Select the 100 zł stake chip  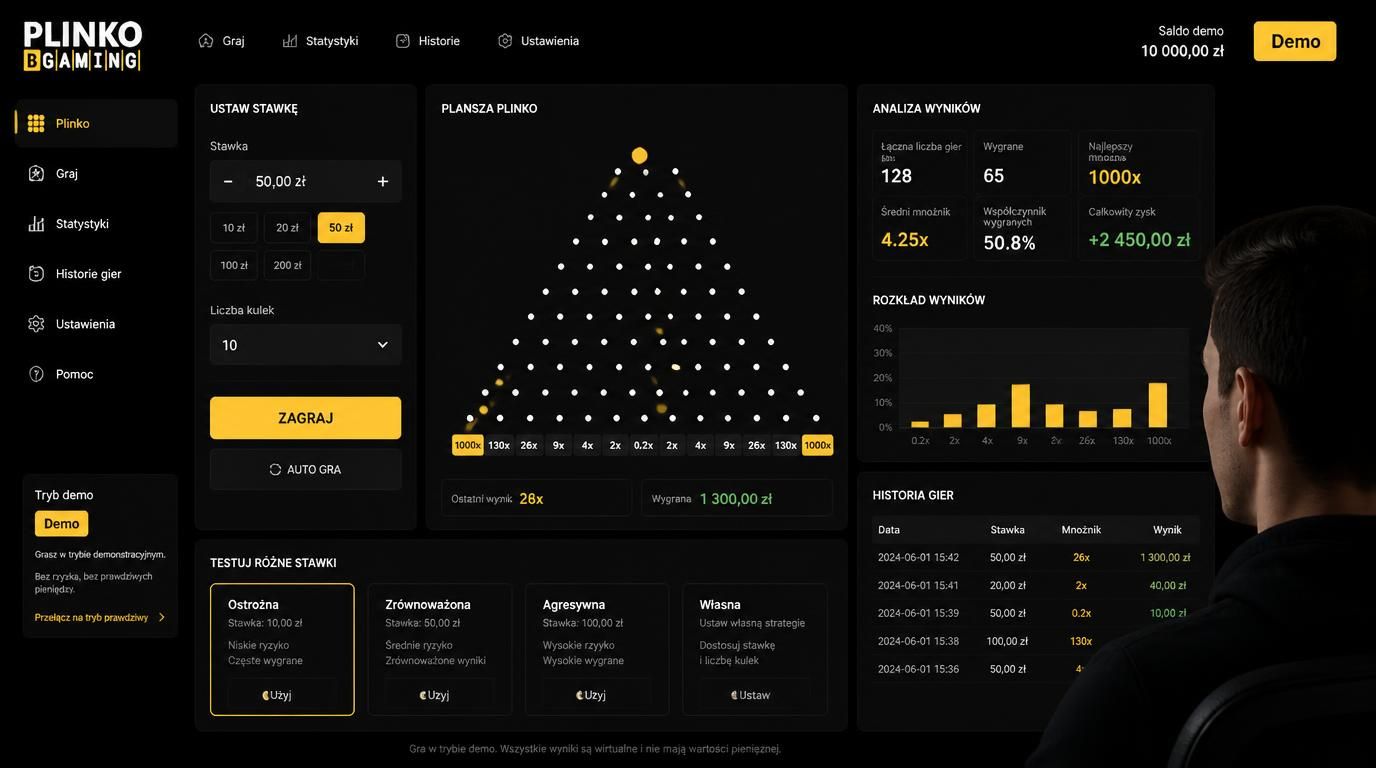[234, 265]
